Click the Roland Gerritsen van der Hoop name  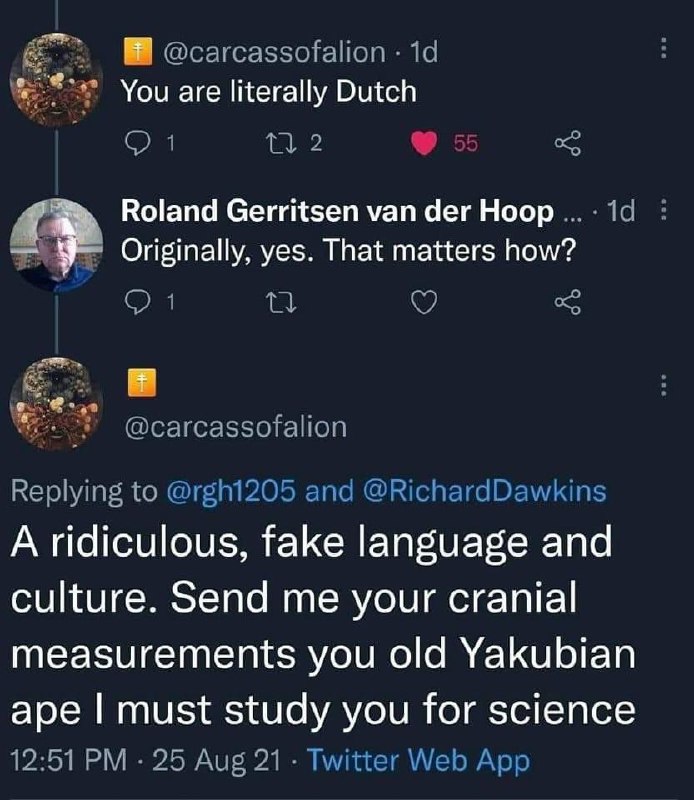pyautogui.click(x=337, y=212)
